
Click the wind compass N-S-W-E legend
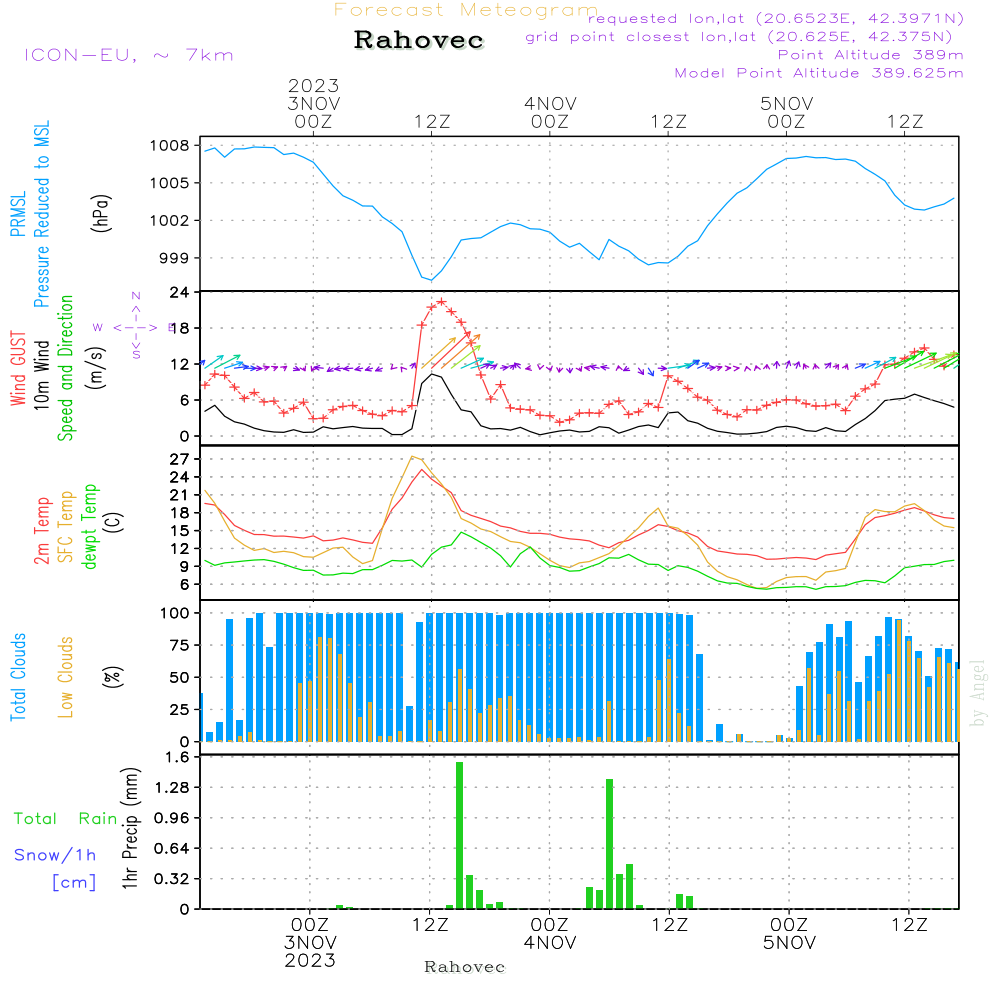click(135, 327)
